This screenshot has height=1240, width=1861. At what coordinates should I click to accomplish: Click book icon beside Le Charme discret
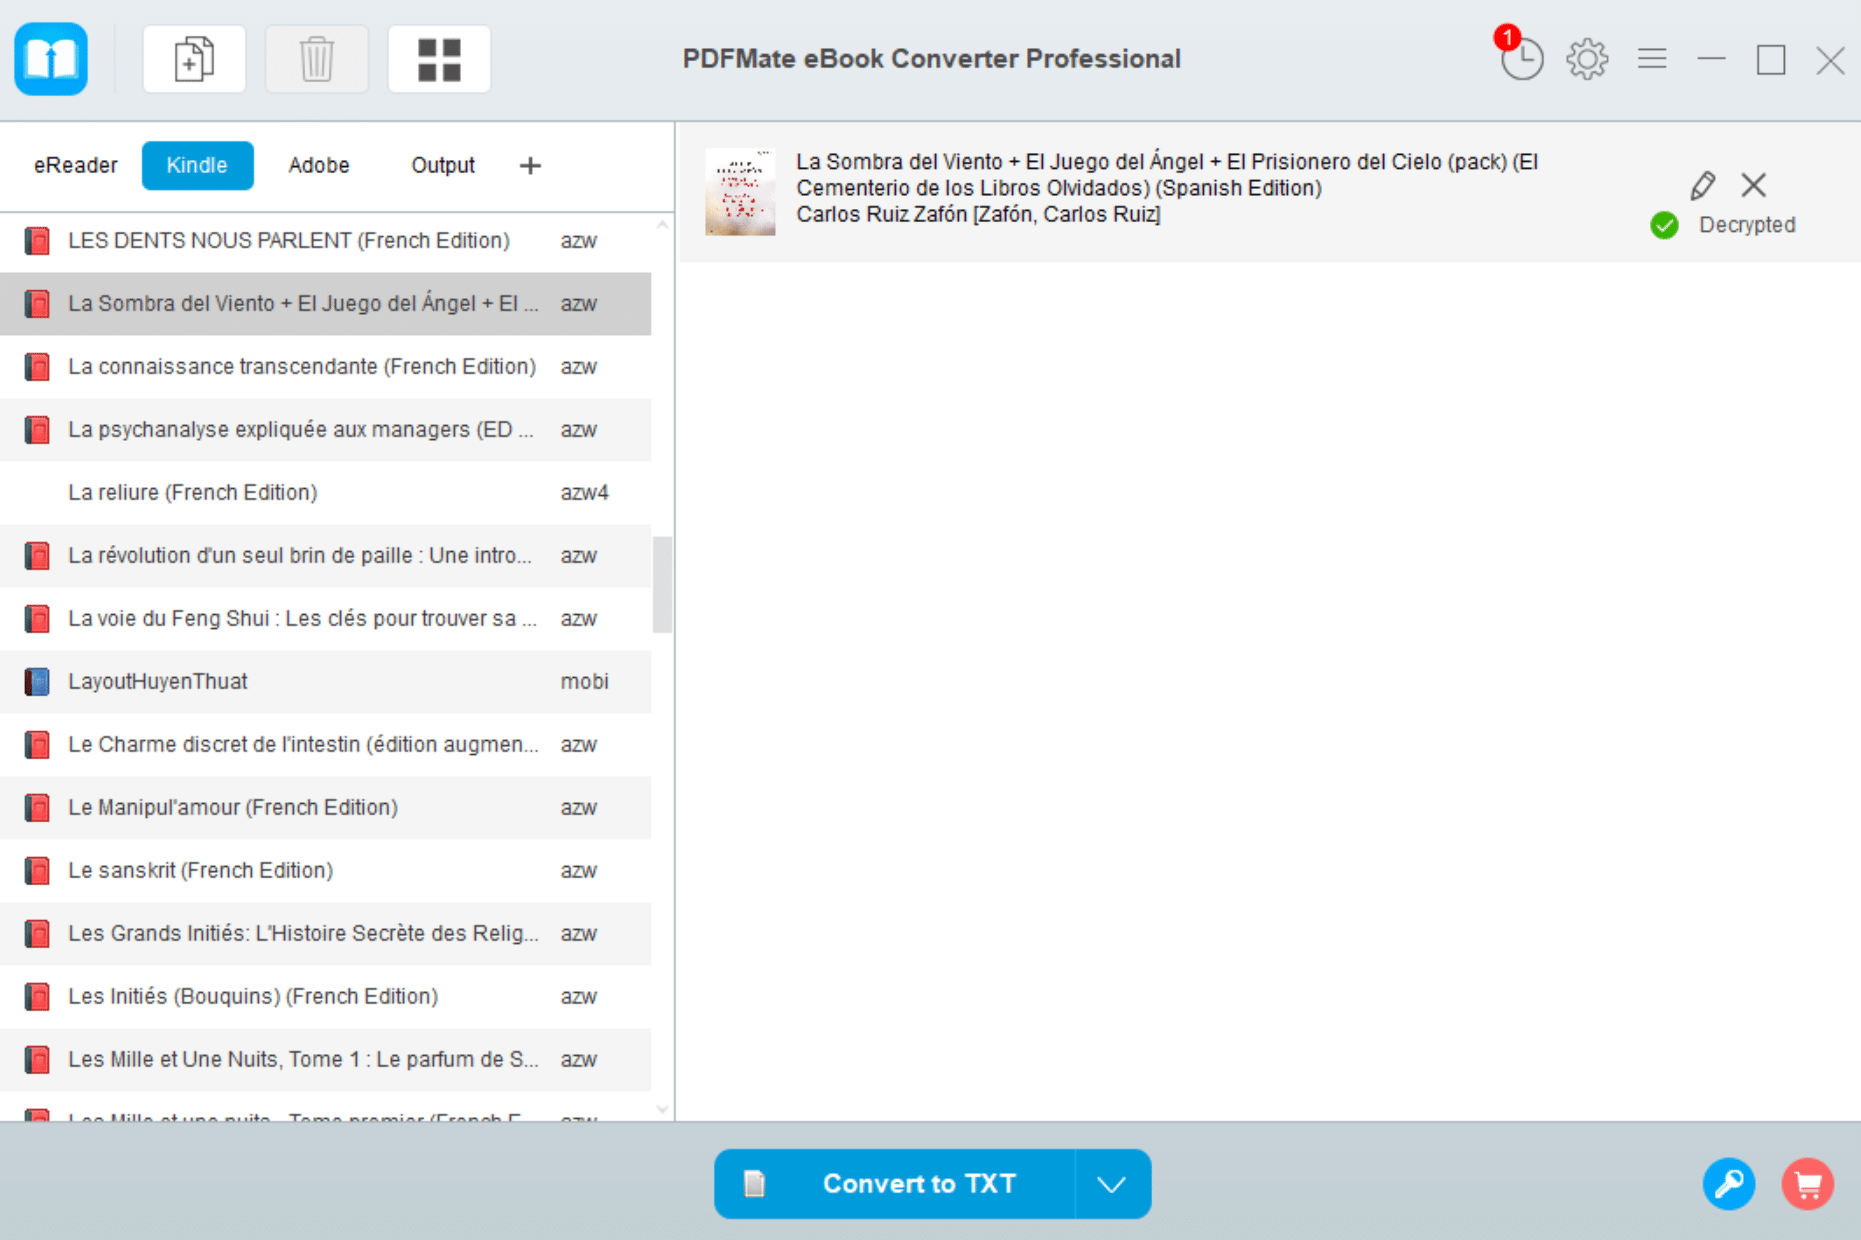tap(37, 745)
